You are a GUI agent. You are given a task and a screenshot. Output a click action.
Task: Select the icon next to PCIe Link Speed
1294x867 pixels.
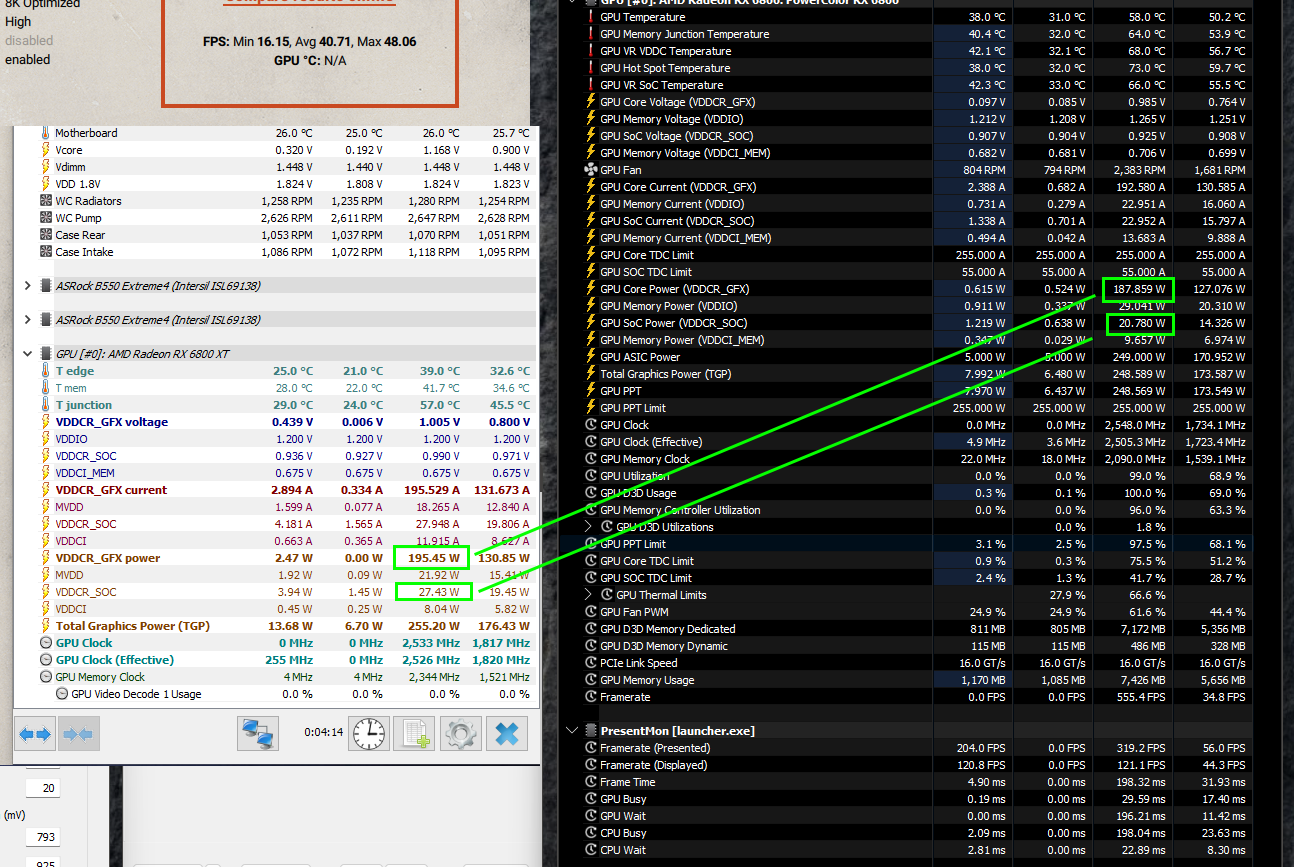pos(590,663)
